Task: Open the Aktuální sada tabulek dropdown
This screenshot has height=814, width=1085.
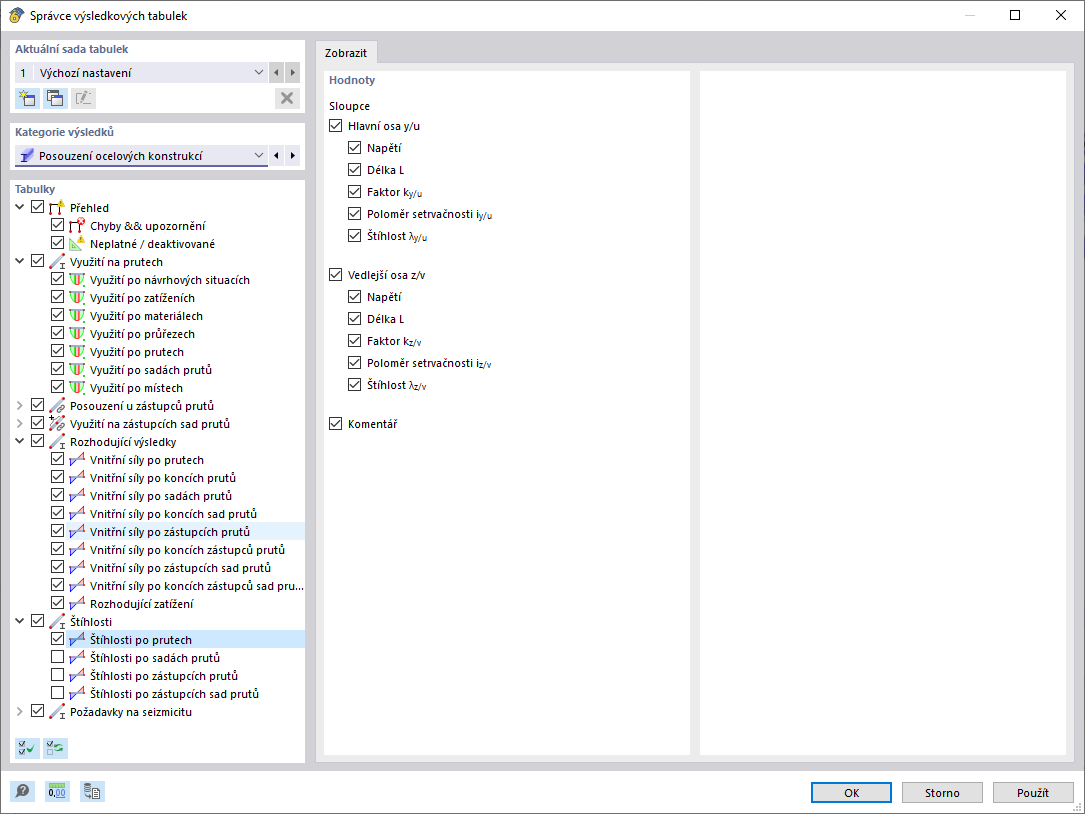Action: 258,73
